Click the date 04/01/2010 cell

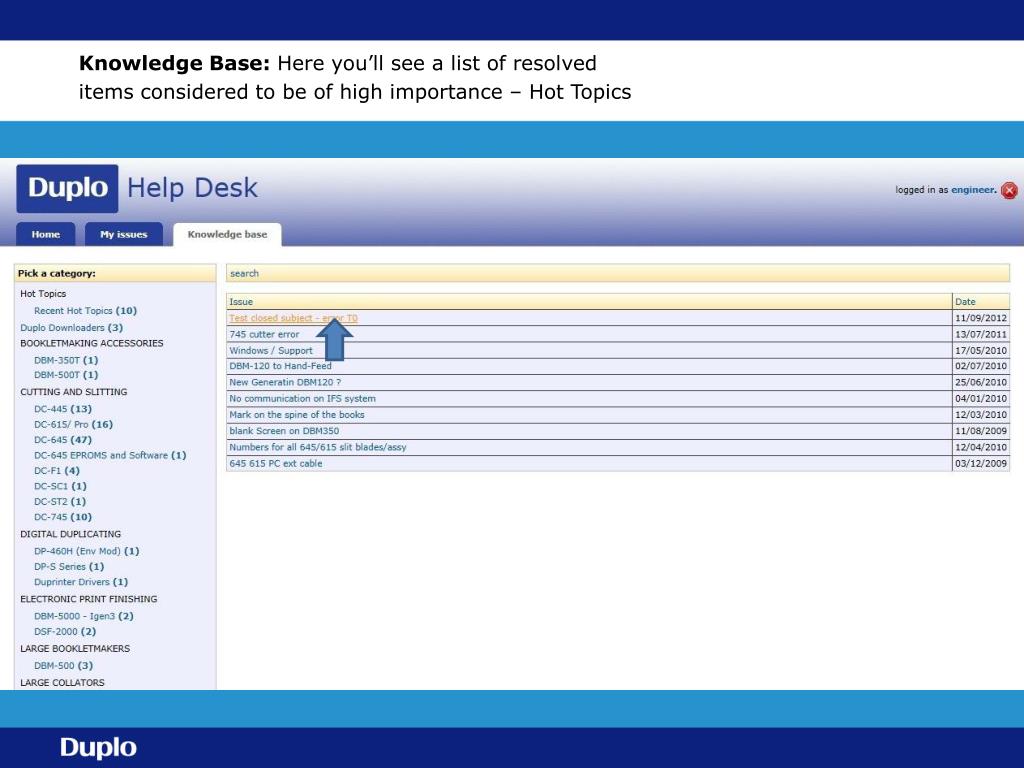981,398
